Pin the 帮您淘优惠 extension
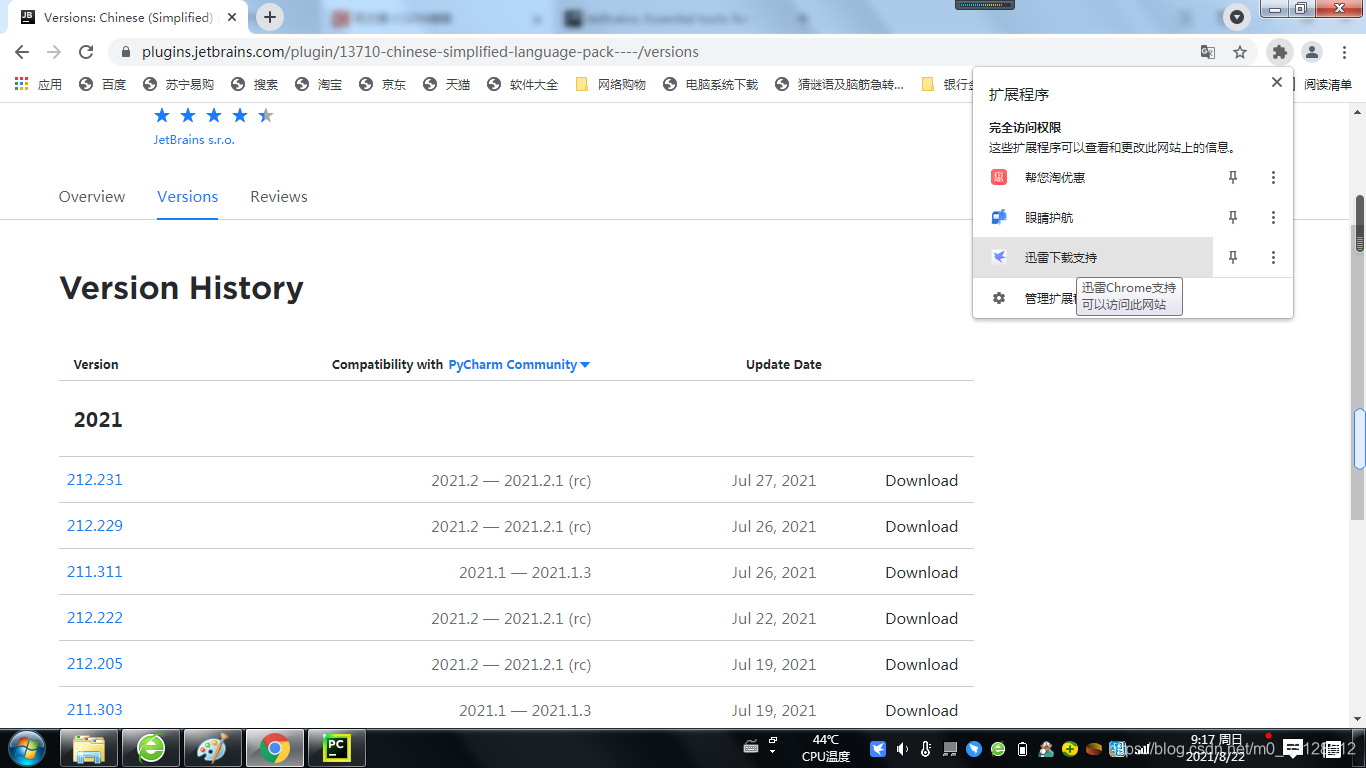Image resolution: width=1366 pixels, height=768 pixels. [x=1233, y=177]
